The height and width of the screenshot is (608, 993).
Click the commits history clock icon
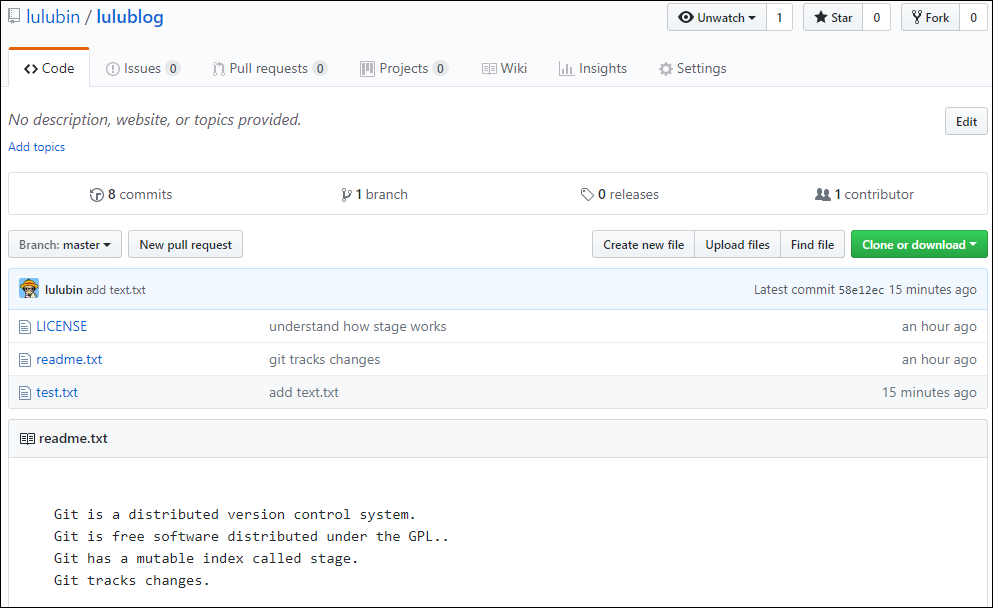[x=96, y=195]
